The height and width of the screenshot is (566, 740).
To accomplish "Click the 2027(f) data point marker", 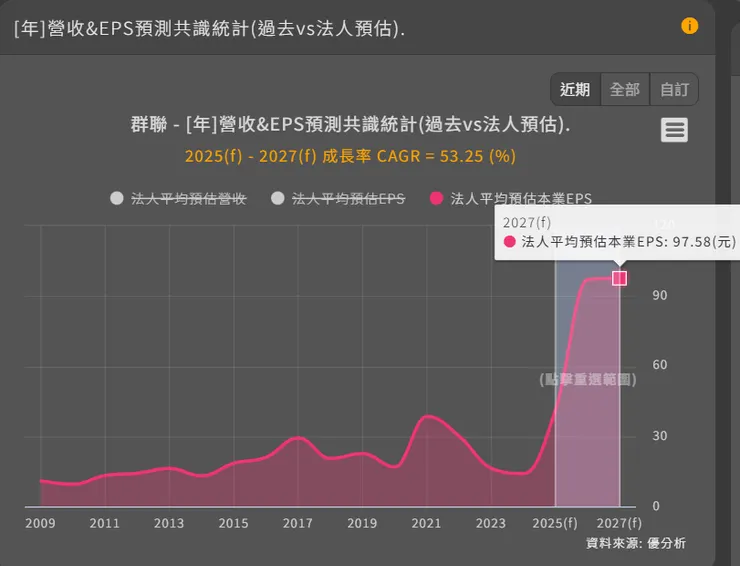I will 619,279.
